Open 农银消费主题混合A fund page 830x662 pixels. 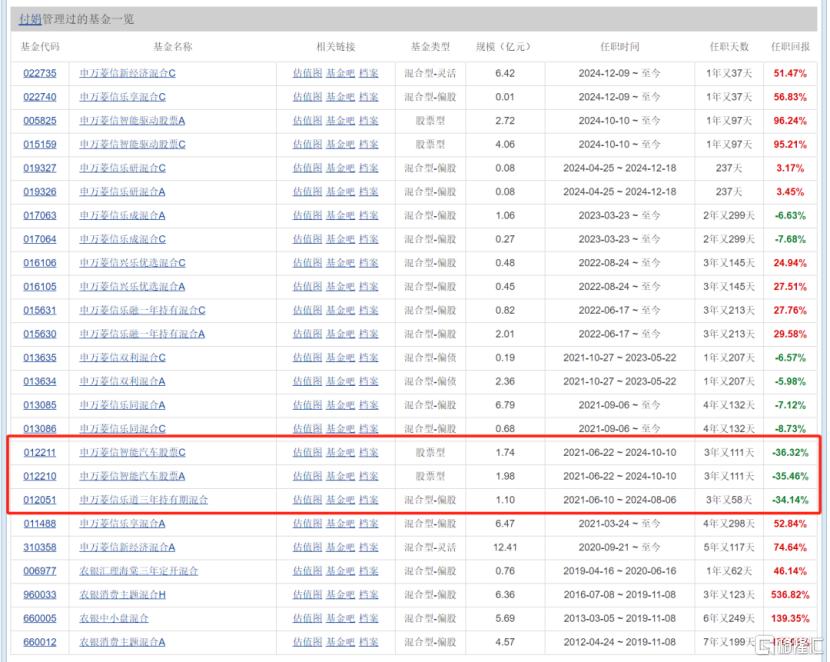click(122, 642)
